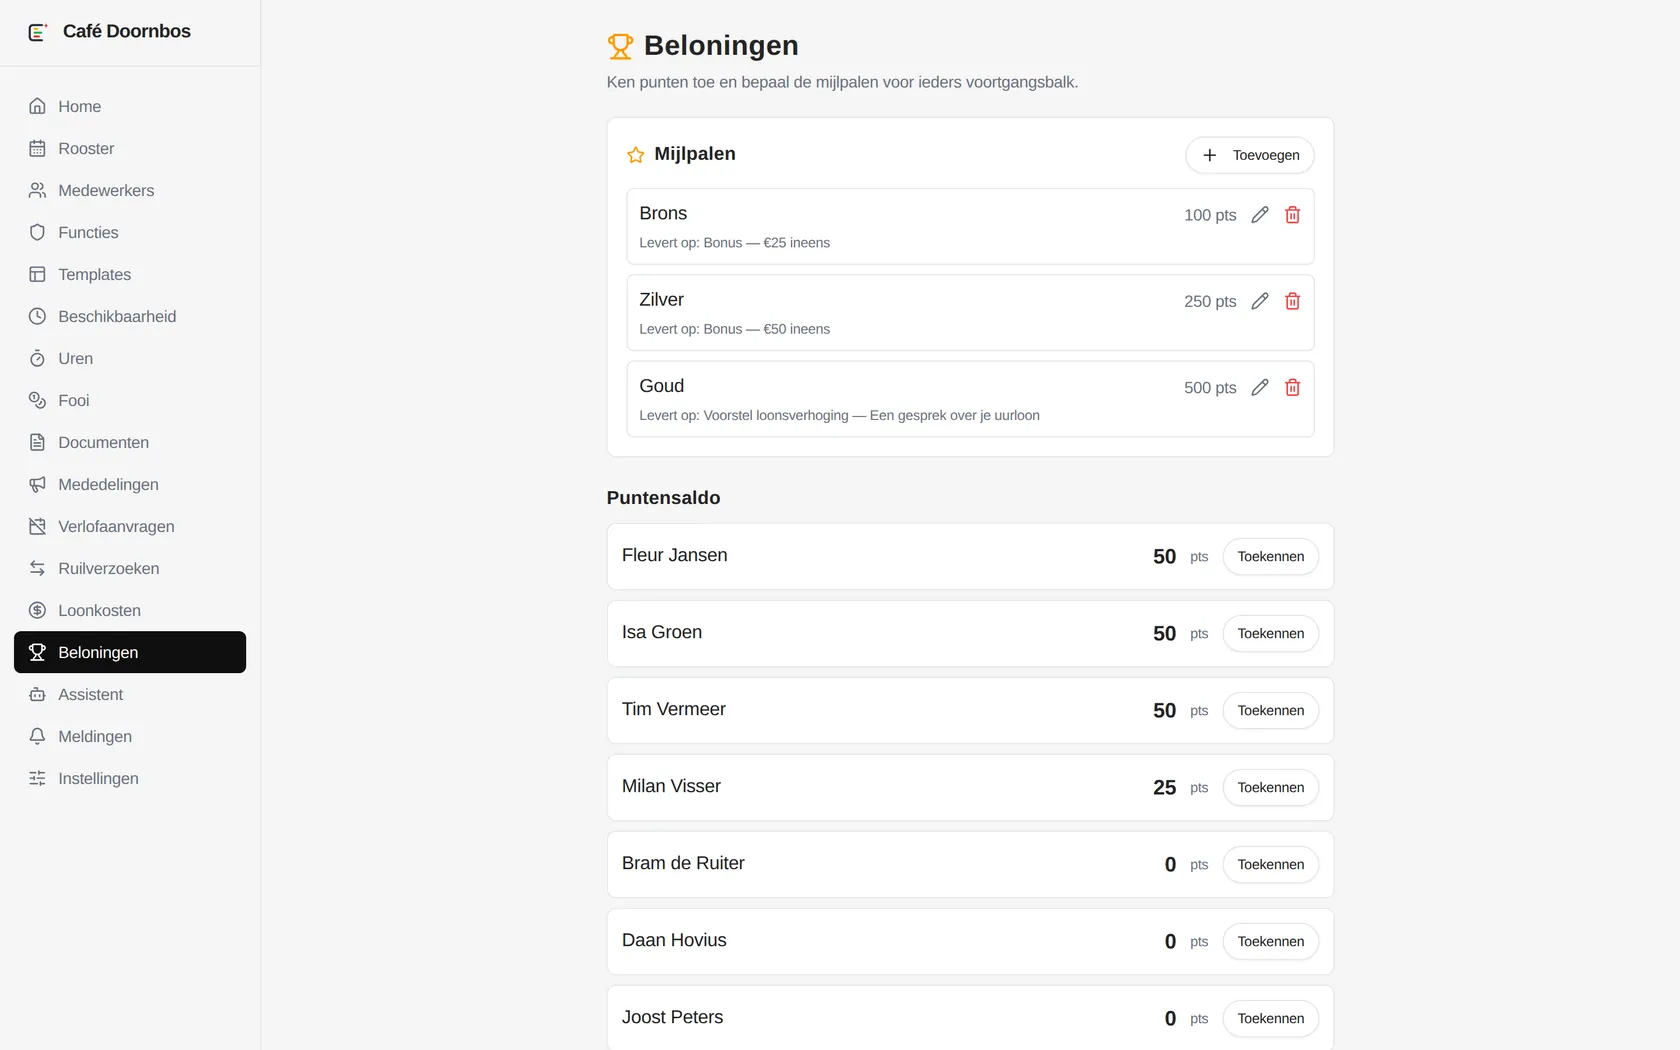Delete the Goud milestone via trash icon
Image resolution: width=1680 pixels, height=1050 pixels.
(1292, 387)
